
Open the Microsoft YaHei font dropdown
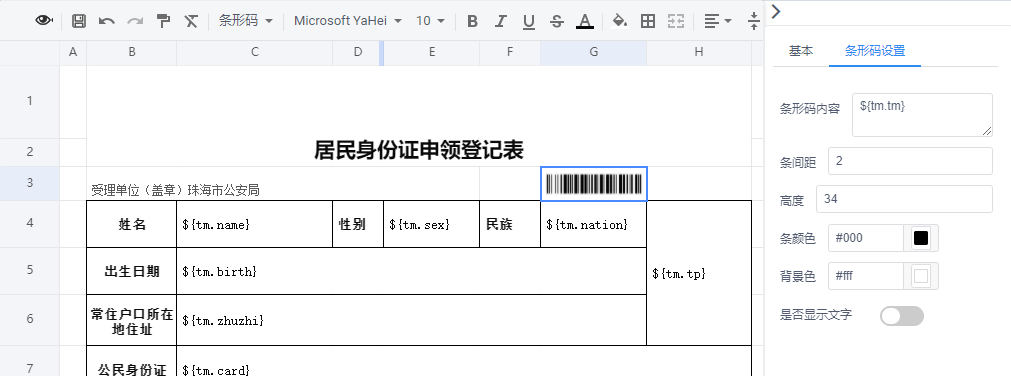[348, 21]
